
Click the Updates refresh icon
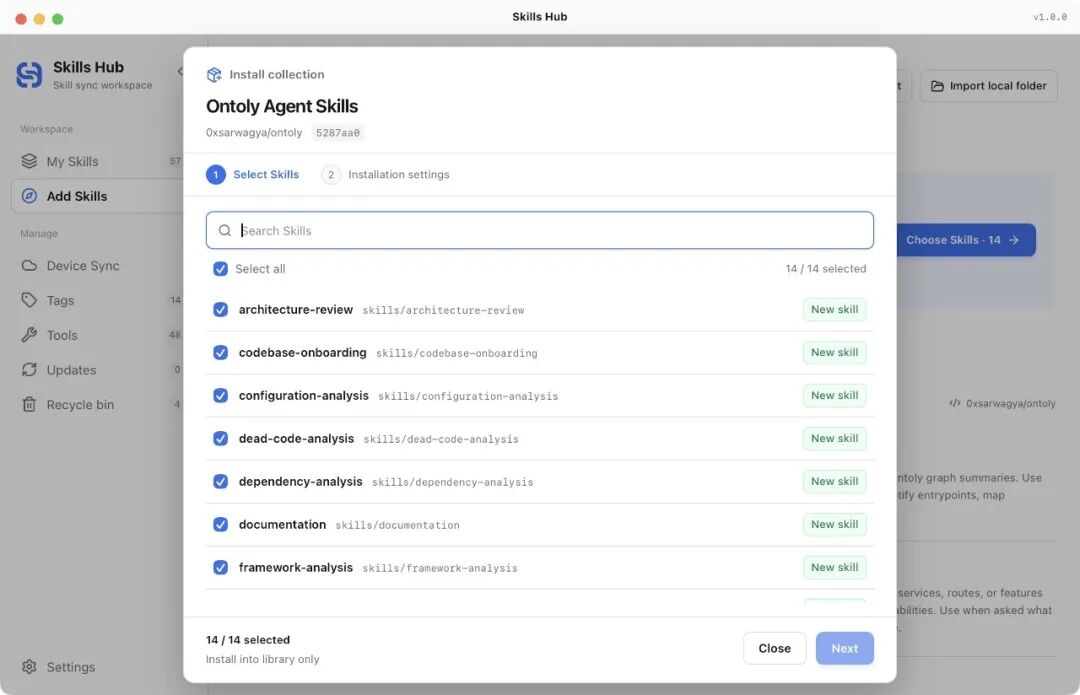pos(29,370)
